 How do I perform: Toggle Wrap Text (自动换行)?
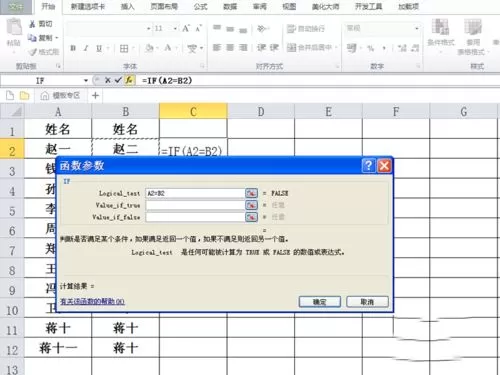(x=305, y=29)
